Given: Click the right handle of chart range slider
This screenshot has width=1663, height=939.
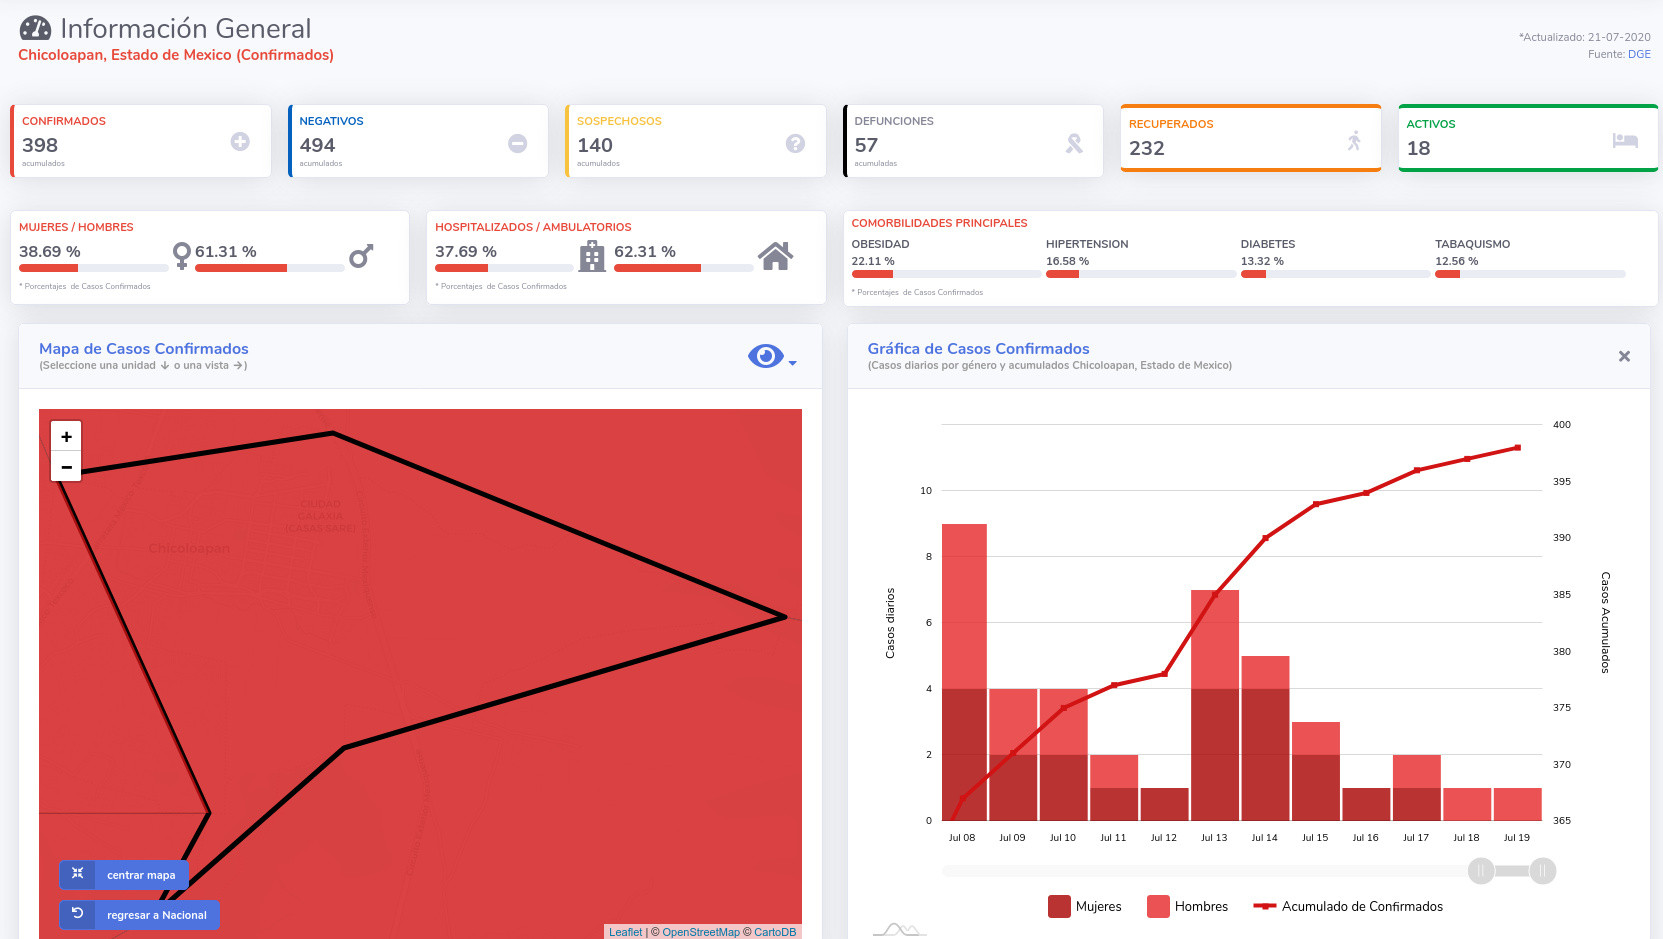Looking at the screenshot, I should point(1543,871).
